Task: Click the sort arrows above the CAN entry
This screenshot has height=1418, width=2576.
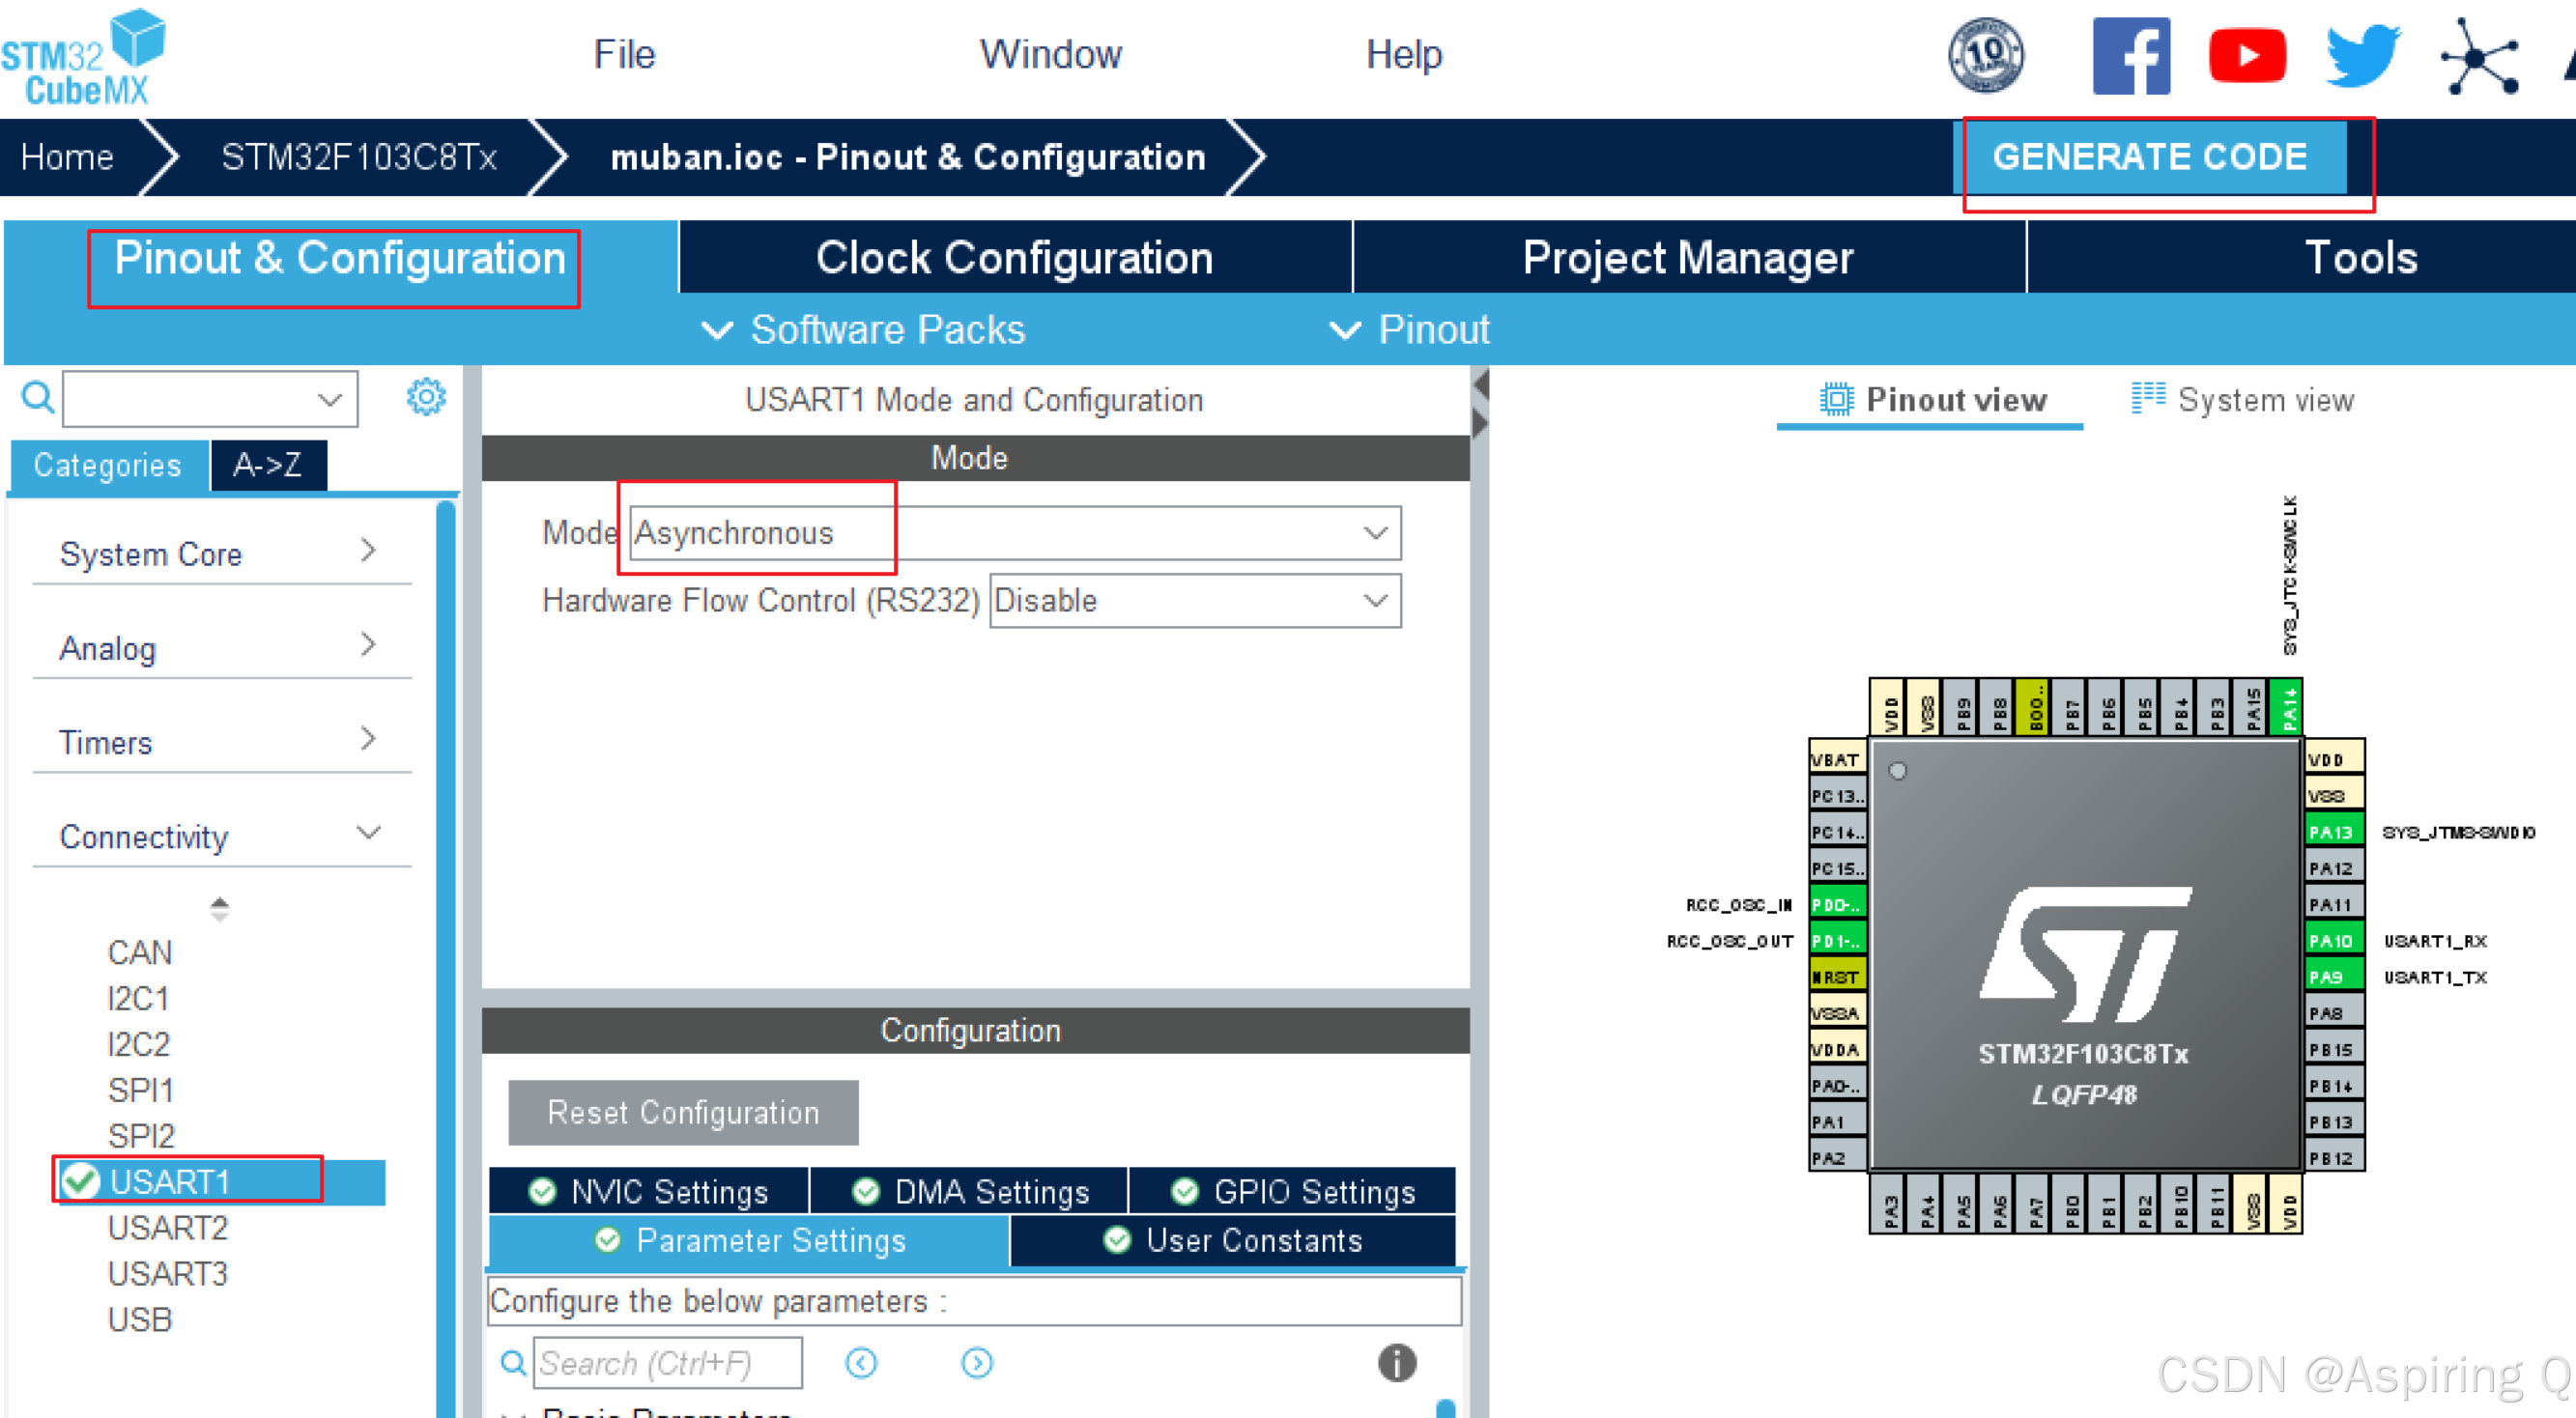Action: 220,908
